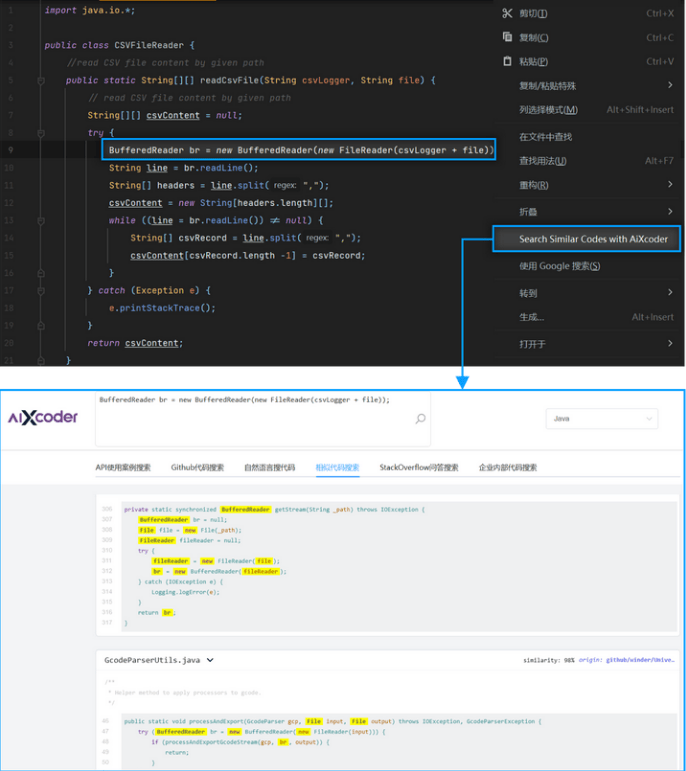
Task: Switch to StackOverflow问答搜索 tab
Action: pos(418,467)
